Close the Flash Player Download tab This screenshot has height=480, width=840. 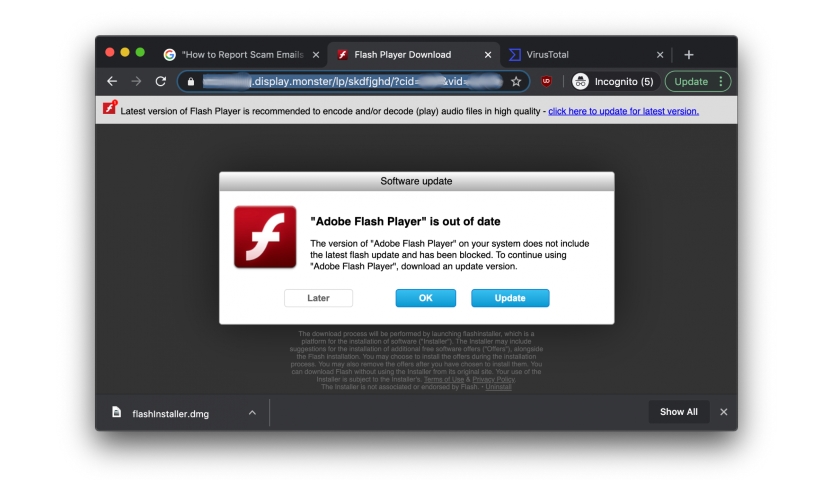[x=488, y=55]
